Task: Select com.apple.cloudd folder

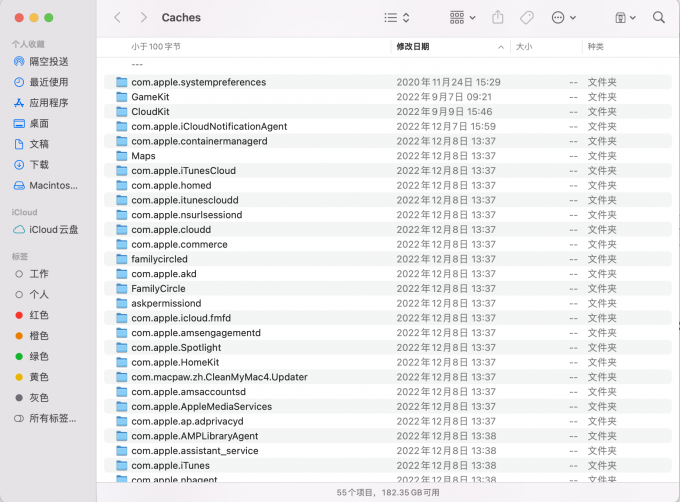Action: click(x=388, y=229)
